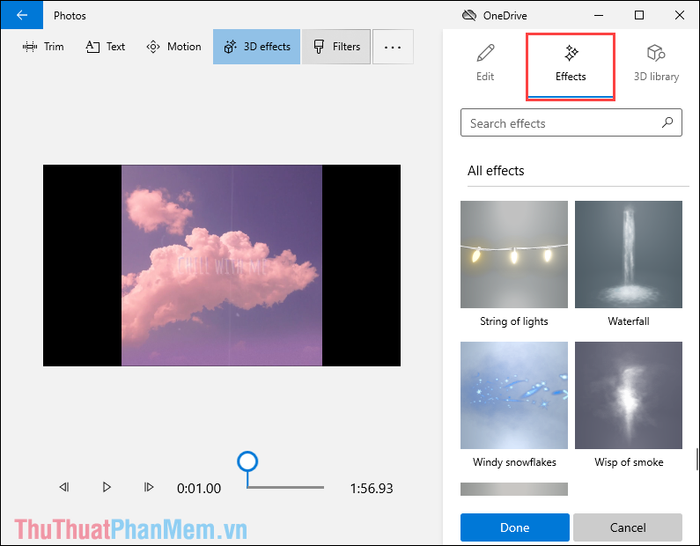
Task: Click the 'Windy snowflakes' label text
Action: (x=514, y=463)
